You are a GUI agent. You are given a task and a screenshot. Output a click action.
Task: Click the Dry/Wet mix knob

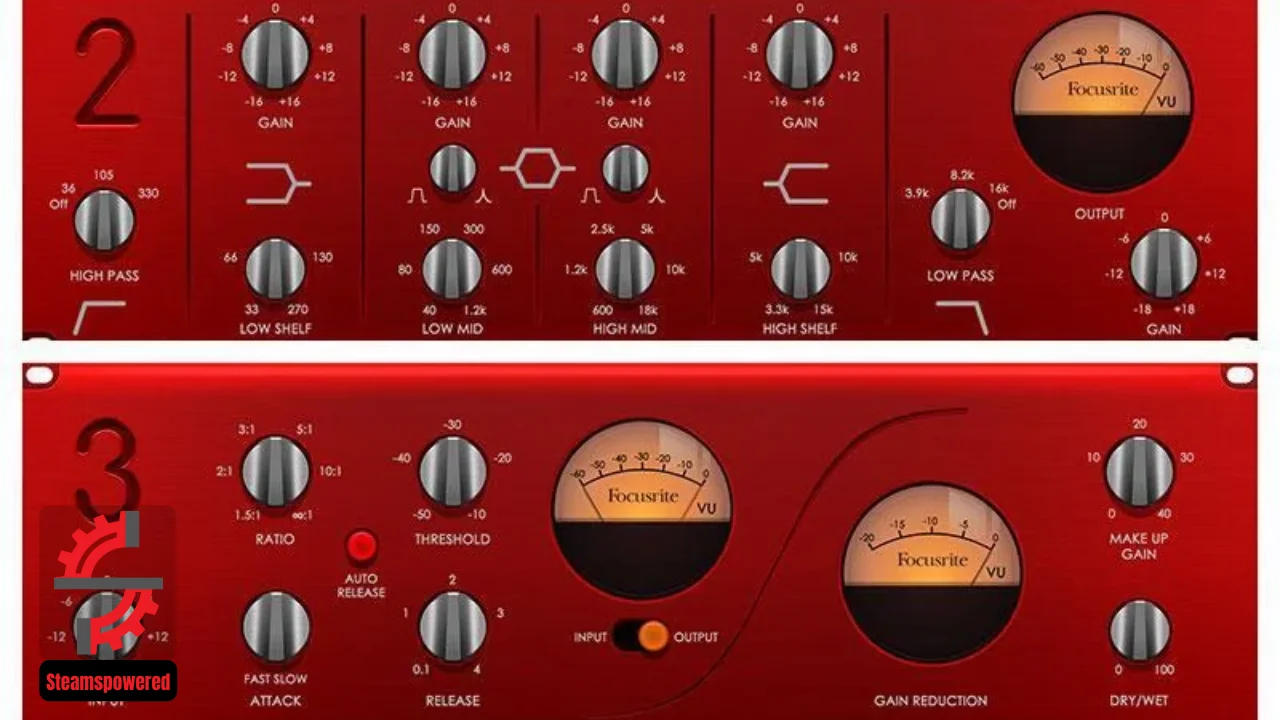(1140, 632)
